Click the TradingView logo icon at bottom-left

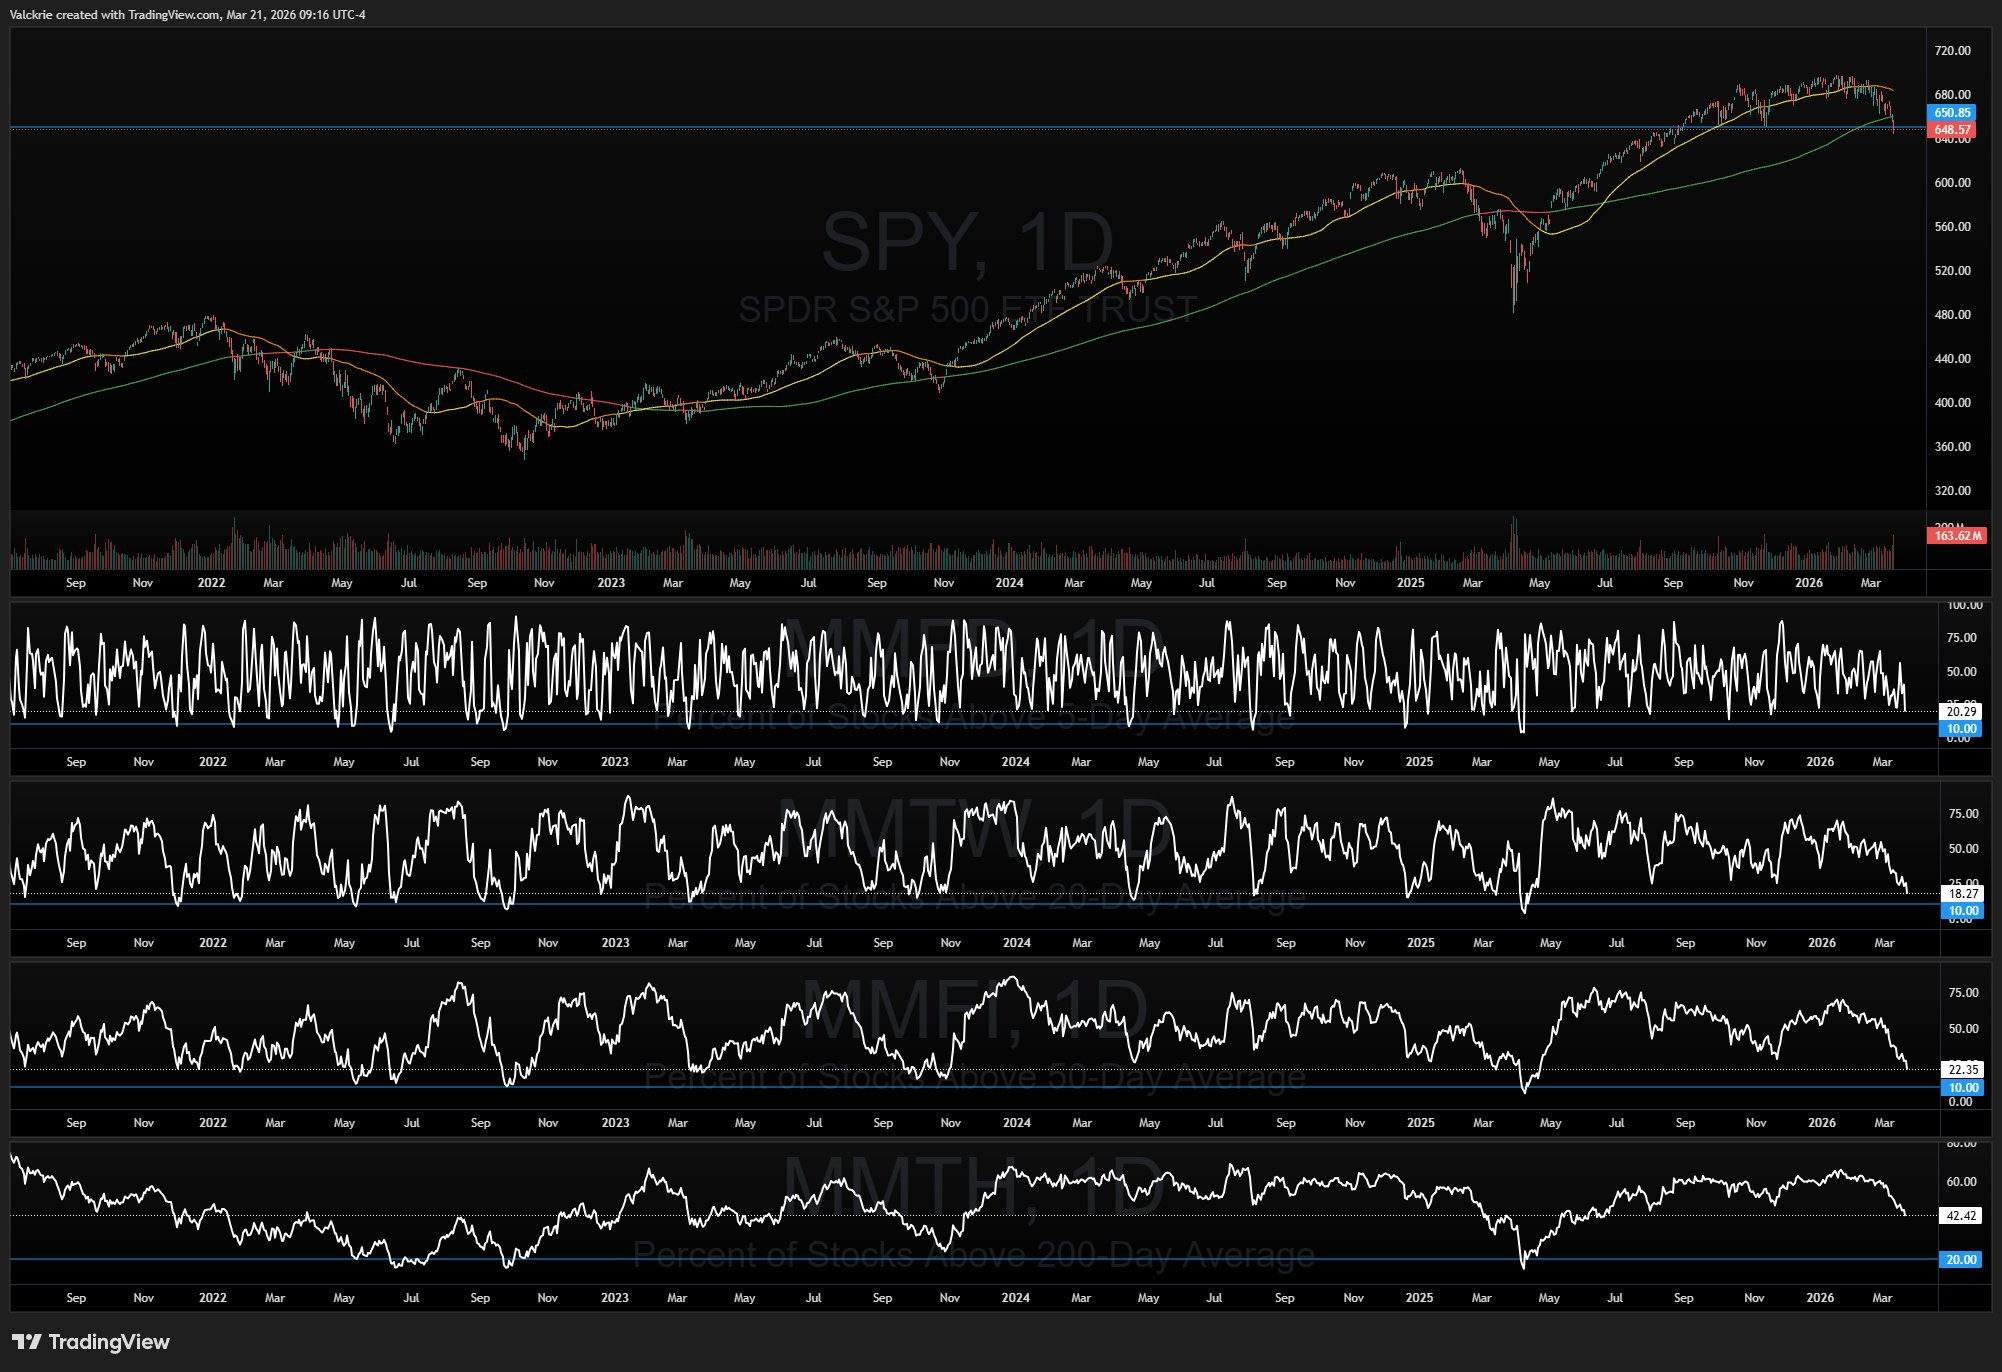(27, 1342)
